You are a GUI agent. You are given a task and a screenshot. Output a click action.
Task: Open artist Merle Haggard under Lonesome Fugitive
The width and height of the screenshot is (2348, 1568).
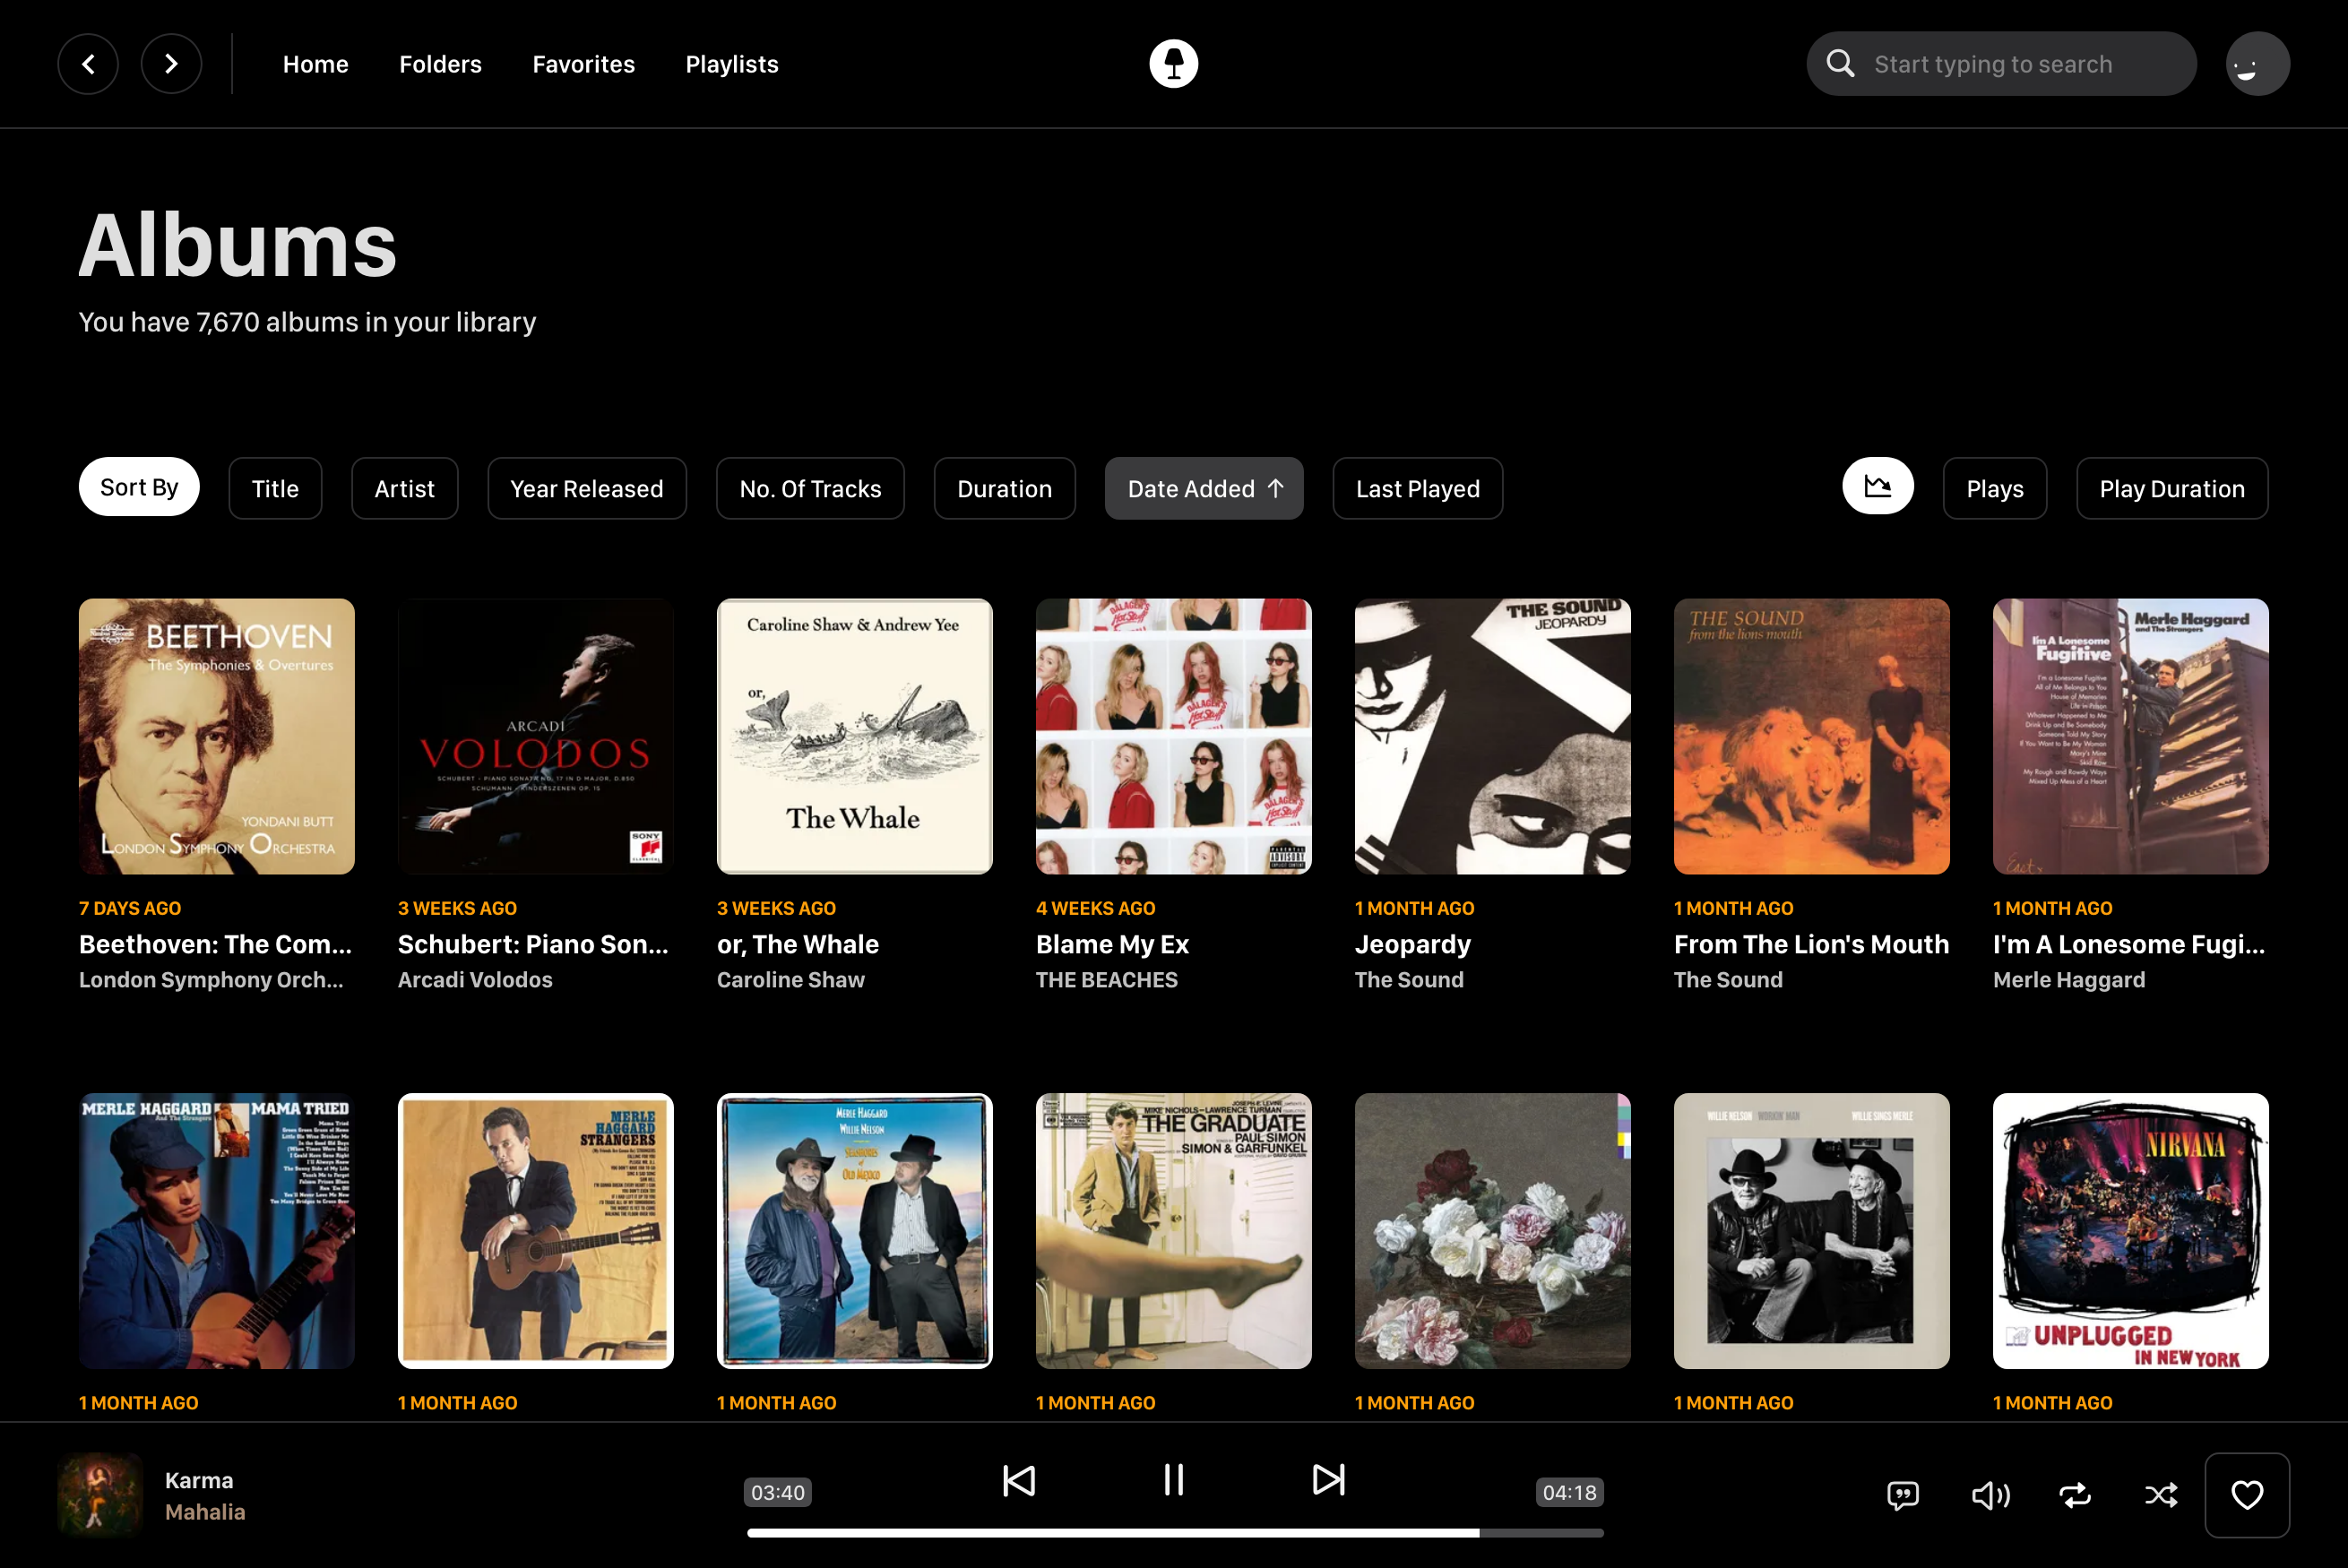coord(2069,980)
